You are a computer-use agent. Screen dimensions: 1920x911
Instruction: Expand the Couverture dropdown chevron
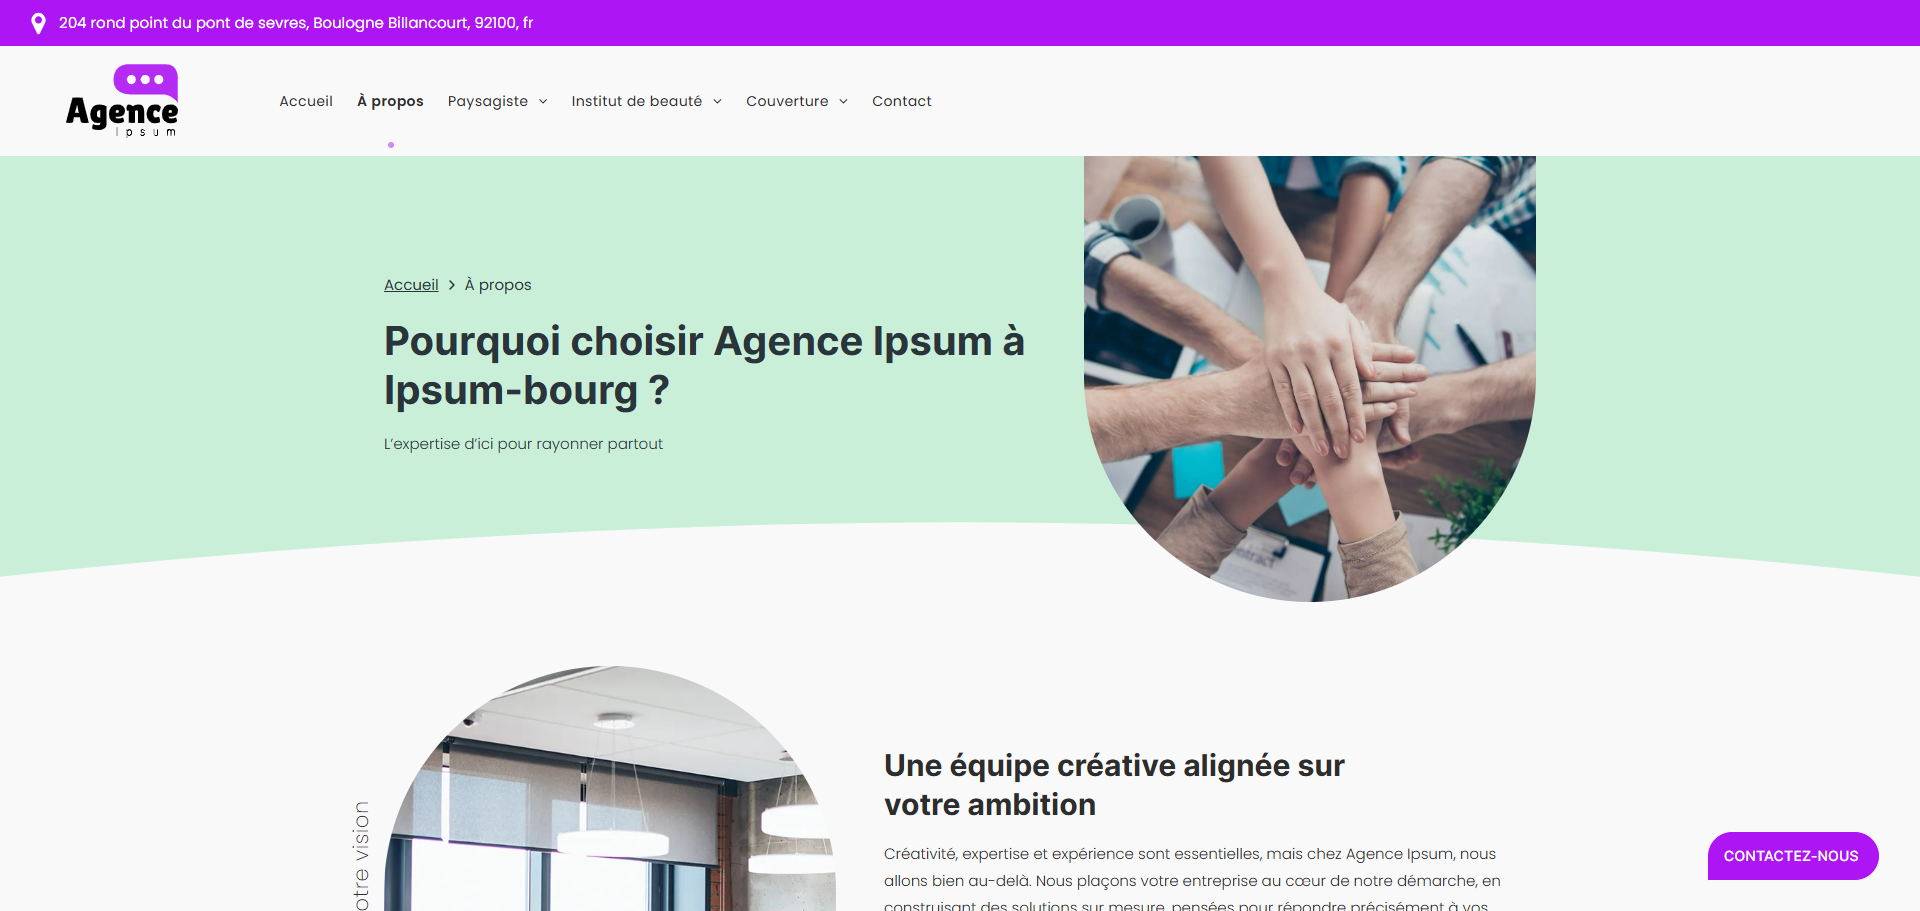pos(843,101)
